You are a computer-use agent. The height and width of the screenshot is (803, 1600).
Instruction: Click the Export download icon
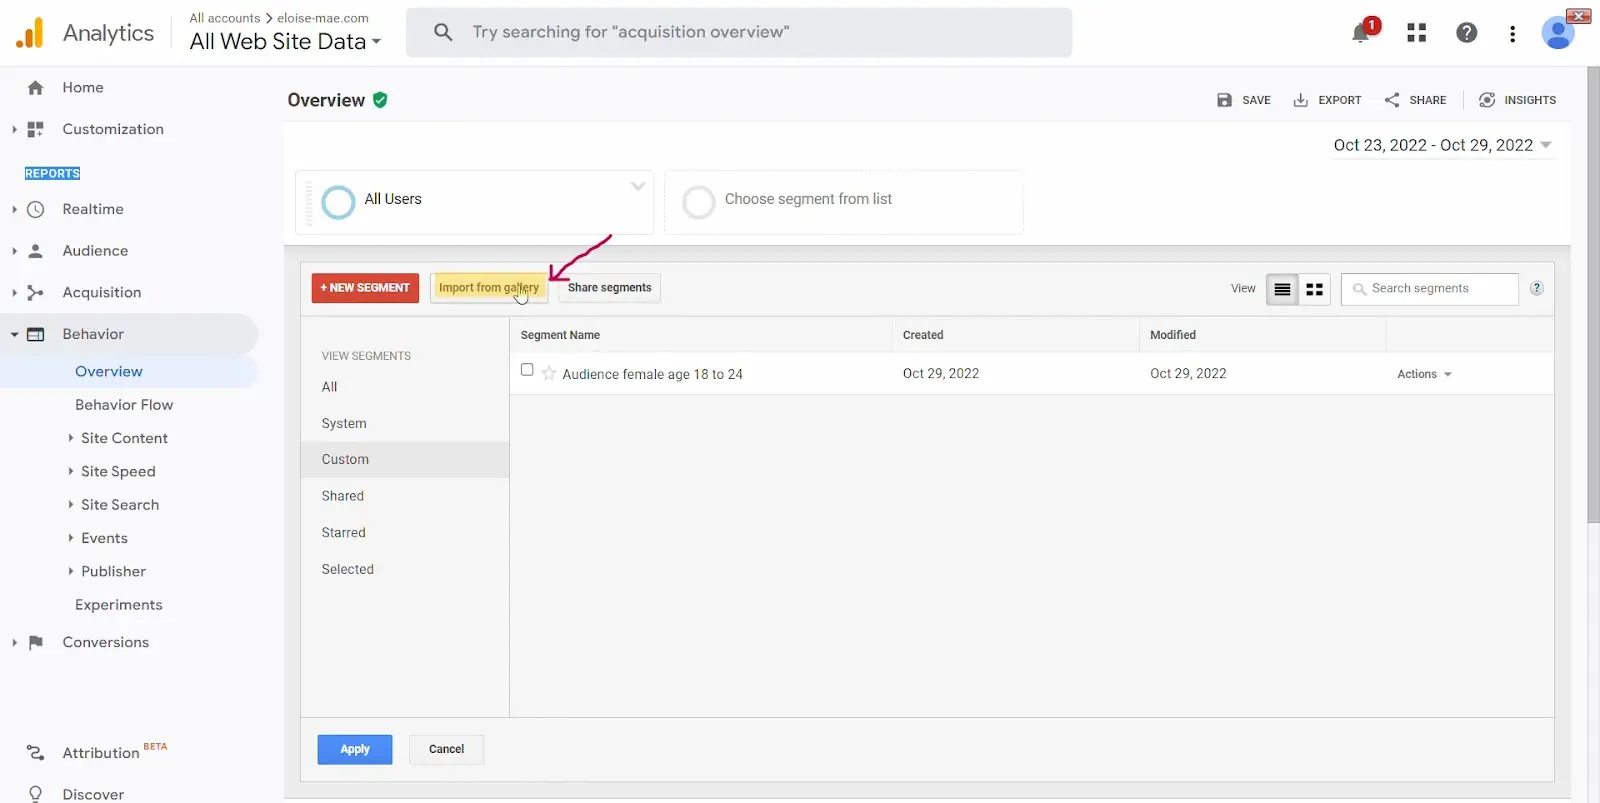coord(1300,100)
